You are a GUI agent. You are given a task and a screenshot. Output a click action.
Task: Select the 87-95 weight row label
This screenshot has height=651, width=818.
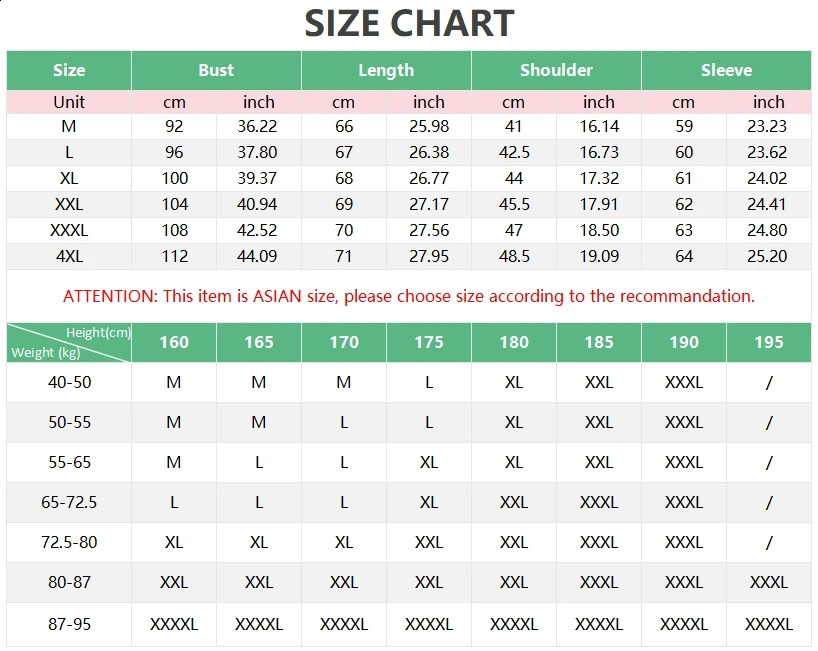point(69,624)
